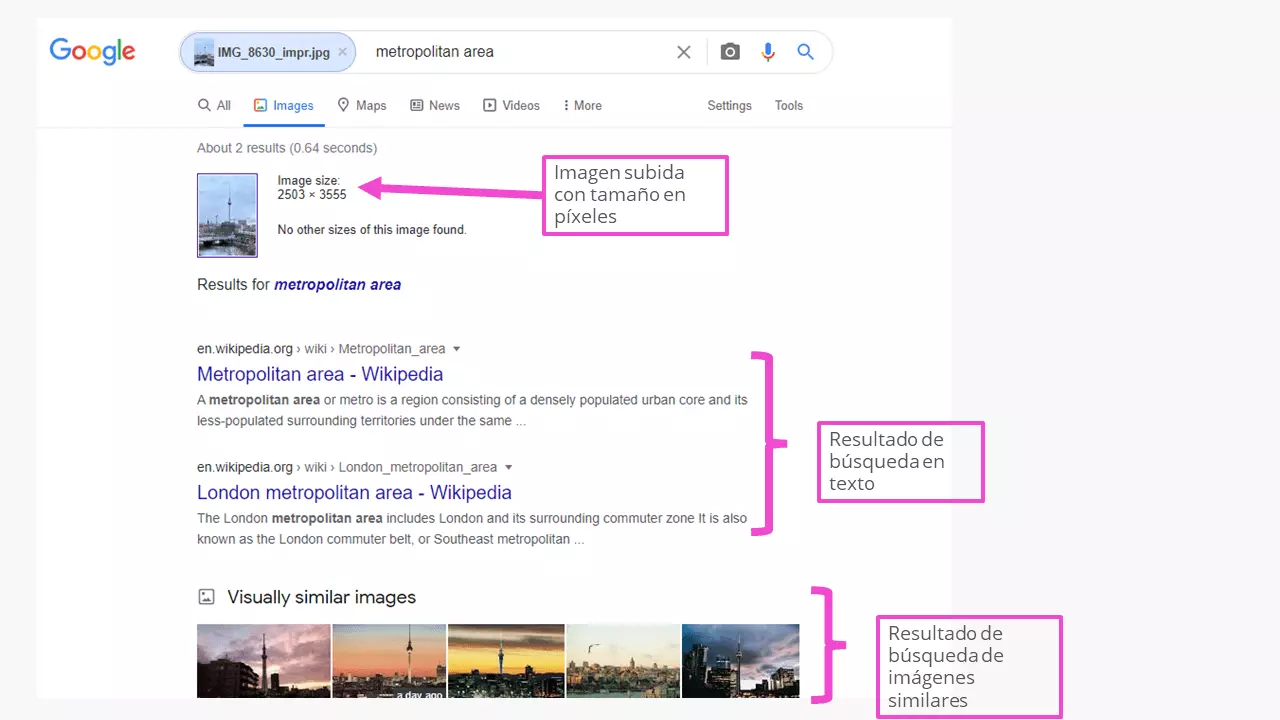Click the uploaded tower image thumbnail

point(227,215)
